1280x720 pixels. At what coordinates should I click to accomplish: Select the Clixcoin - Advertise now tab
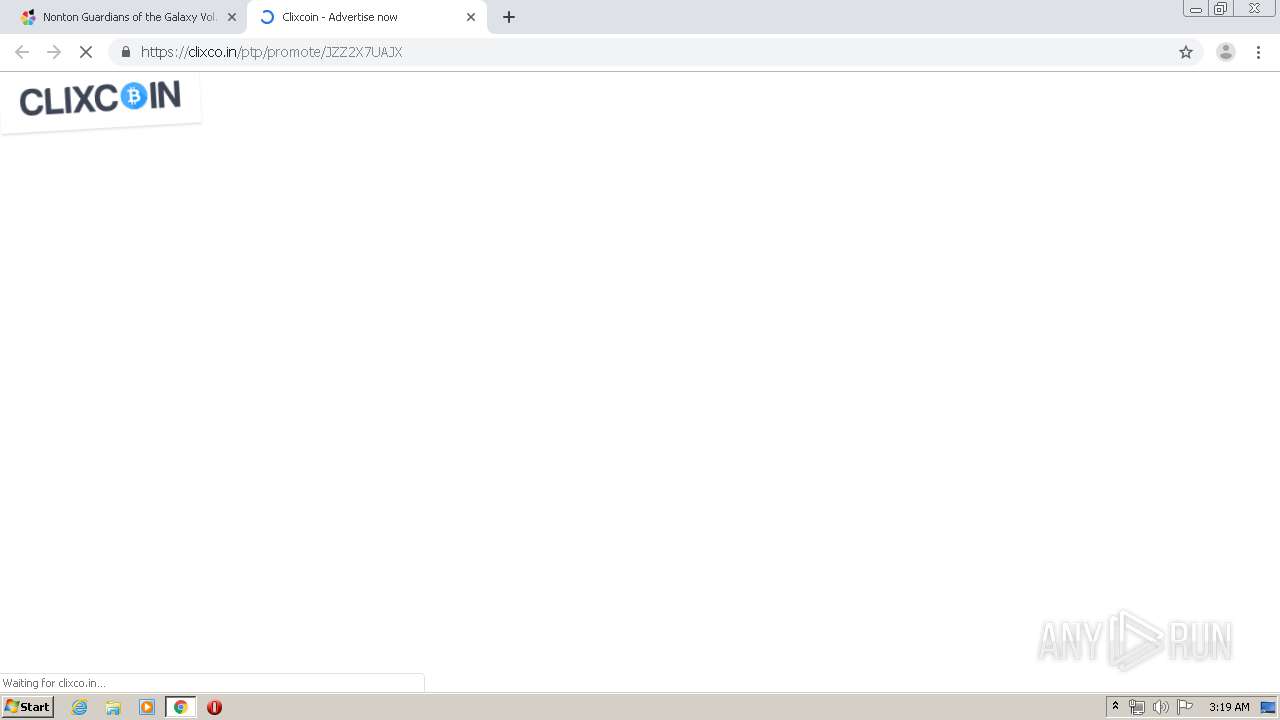(366, 17)
